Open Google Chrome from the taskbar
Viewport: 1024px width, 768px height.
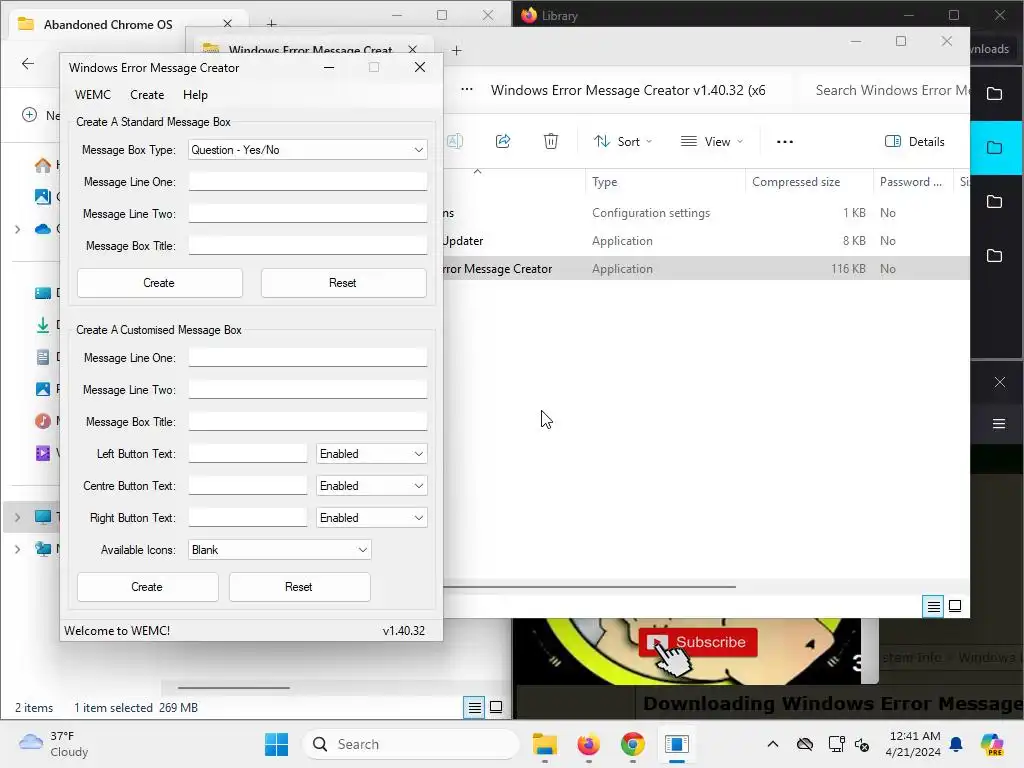click(633, 744)
